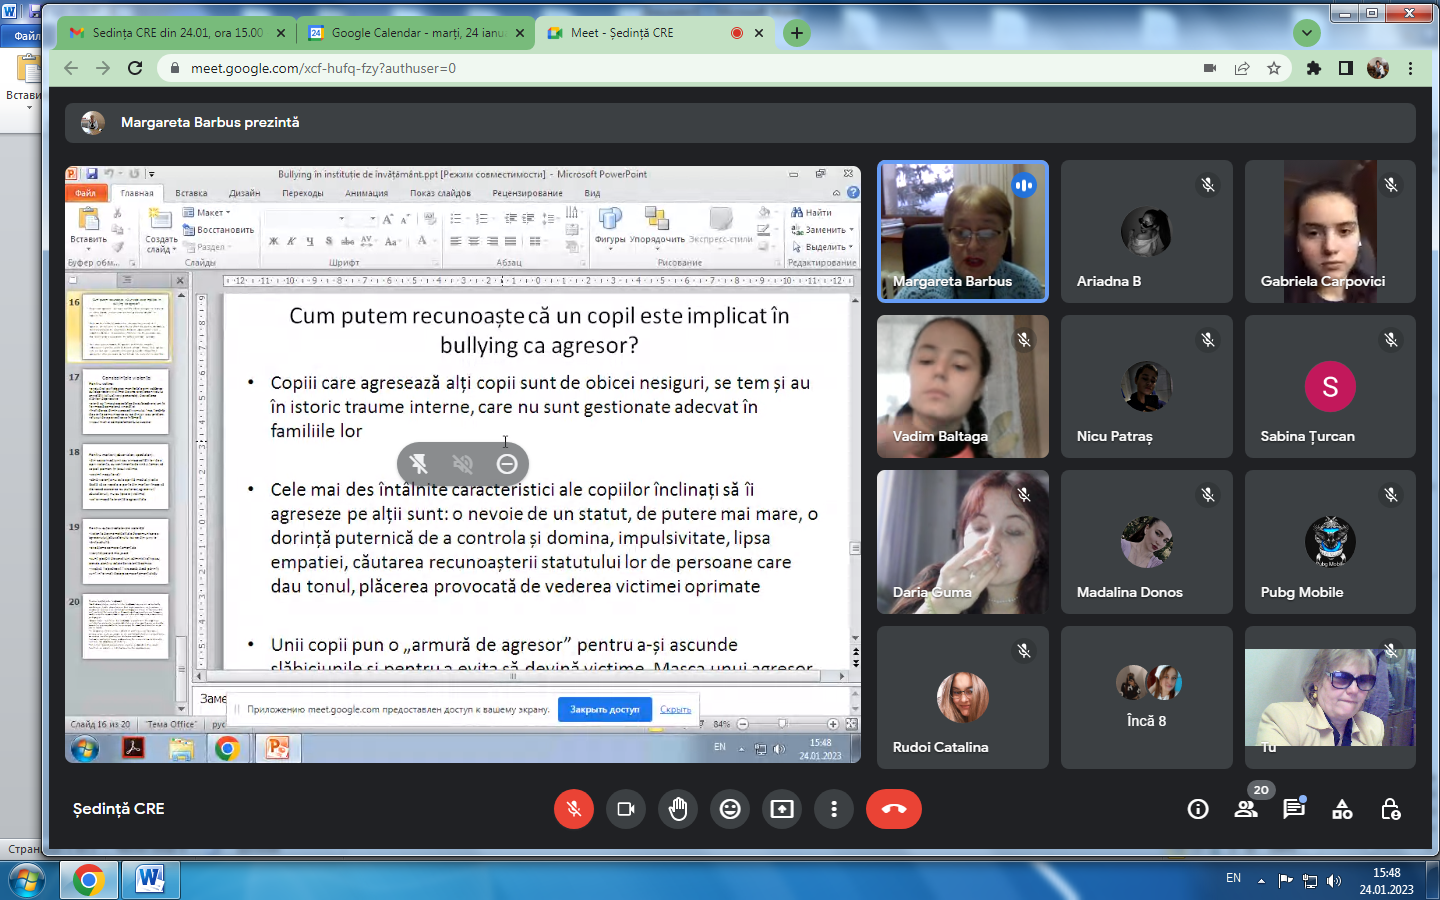Click the 'Încă 8' more participants tile
Image resolution: width=1440 pixels, height=900 pixels.
(x=1146, y=698)
